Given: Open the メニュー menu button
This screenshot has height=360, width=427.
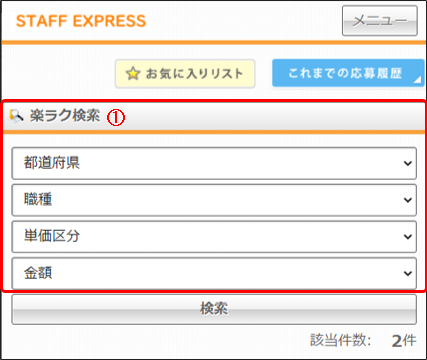Looking at the screenshot, I should click(380, 21).
